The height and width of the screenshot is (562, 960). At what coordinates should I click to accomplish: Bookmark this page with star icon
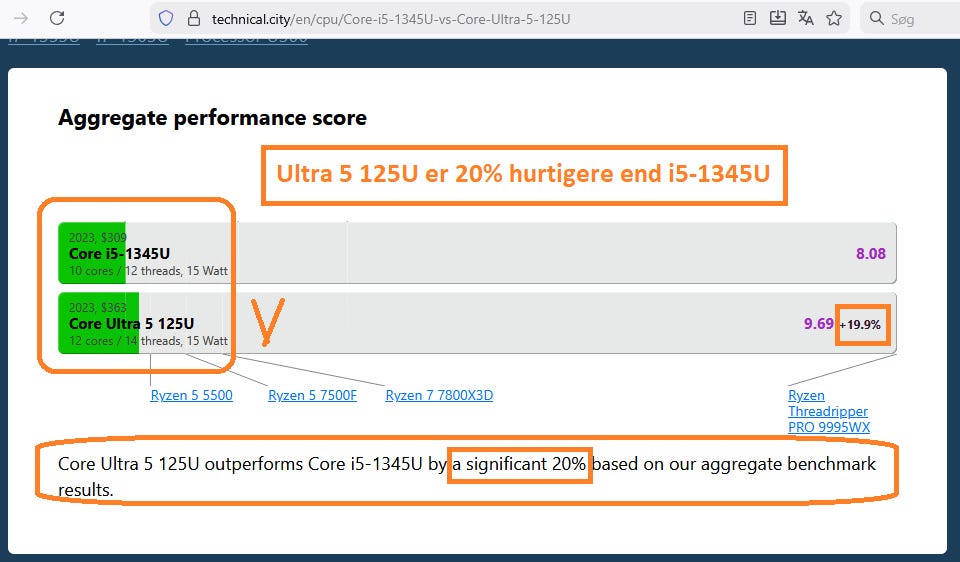pyautogui.click(x=834, y=18)
